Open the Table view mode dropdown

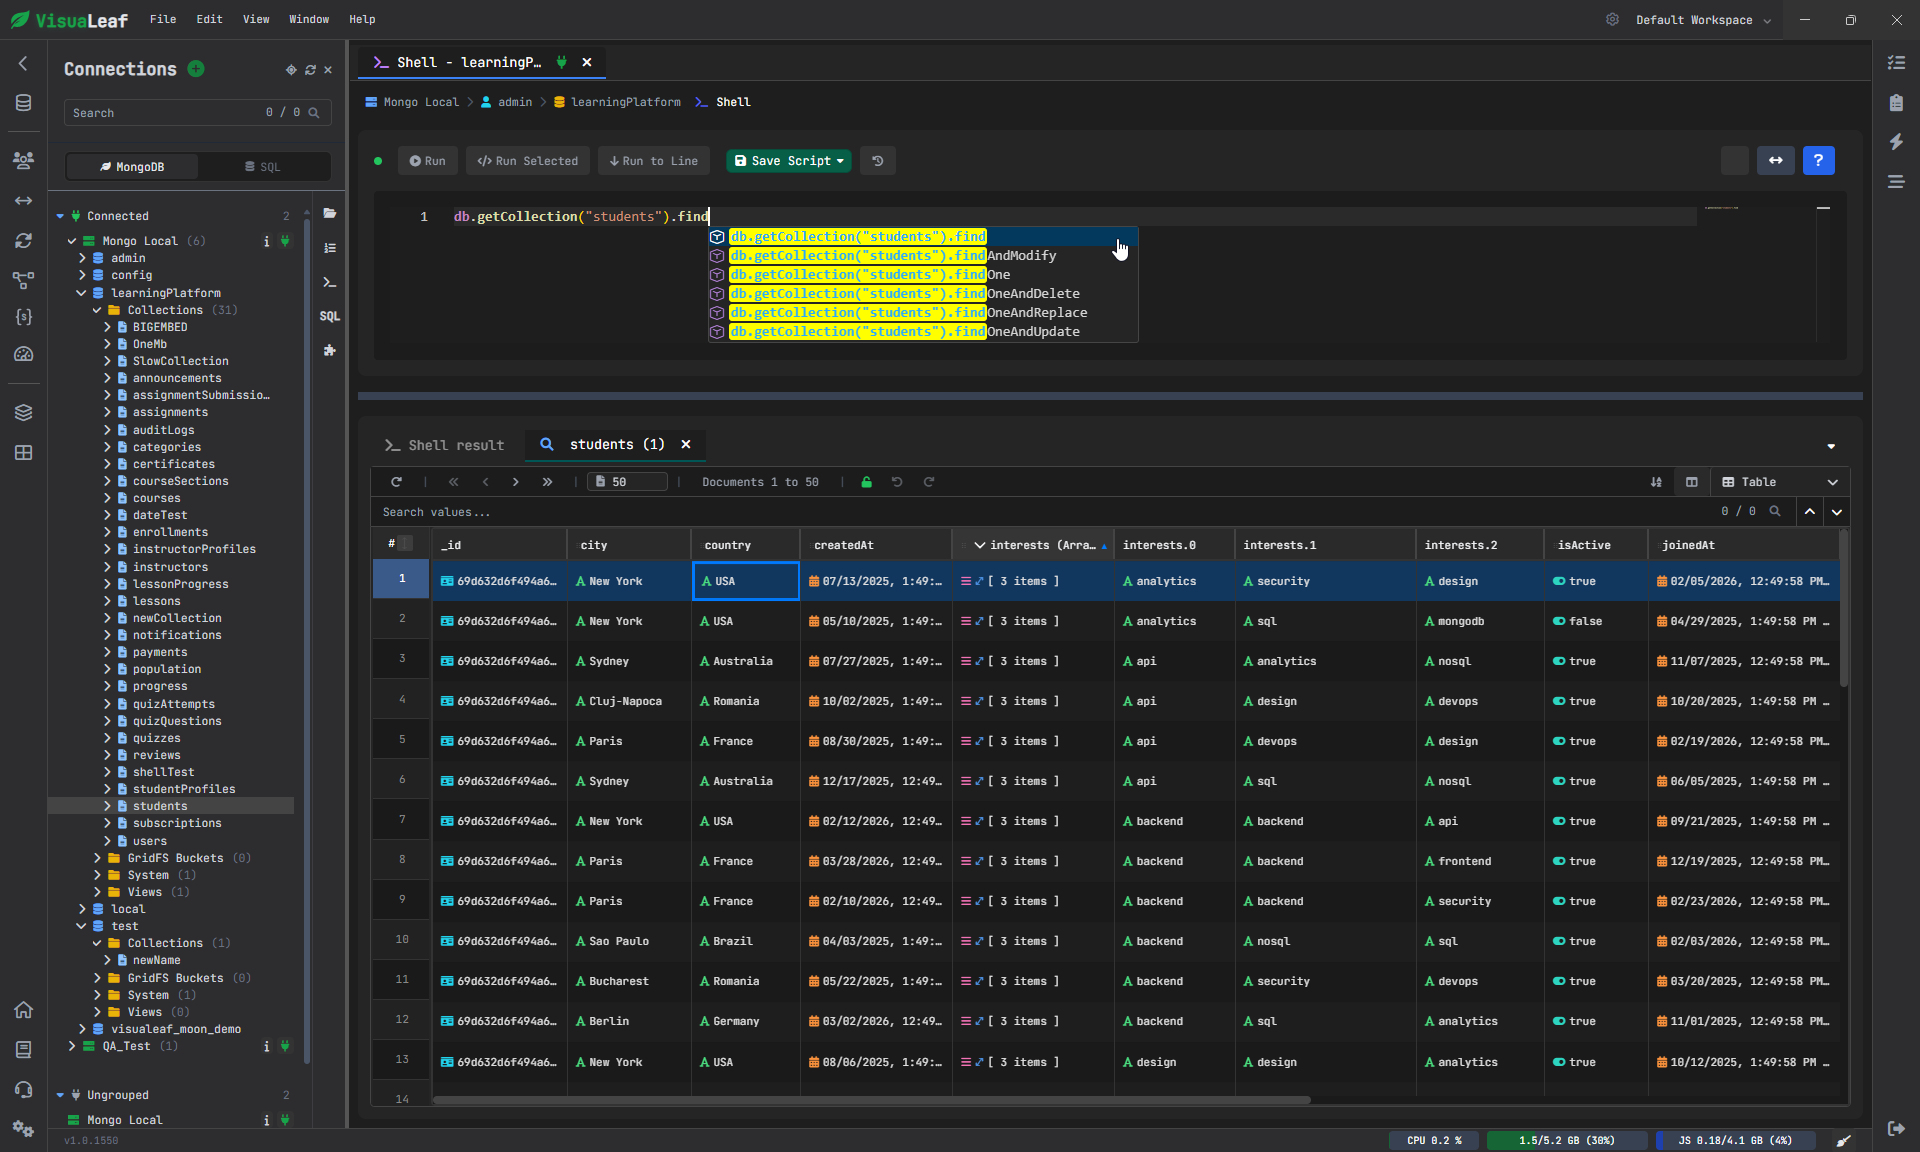pyautogui.click(x=1780, y=482)
